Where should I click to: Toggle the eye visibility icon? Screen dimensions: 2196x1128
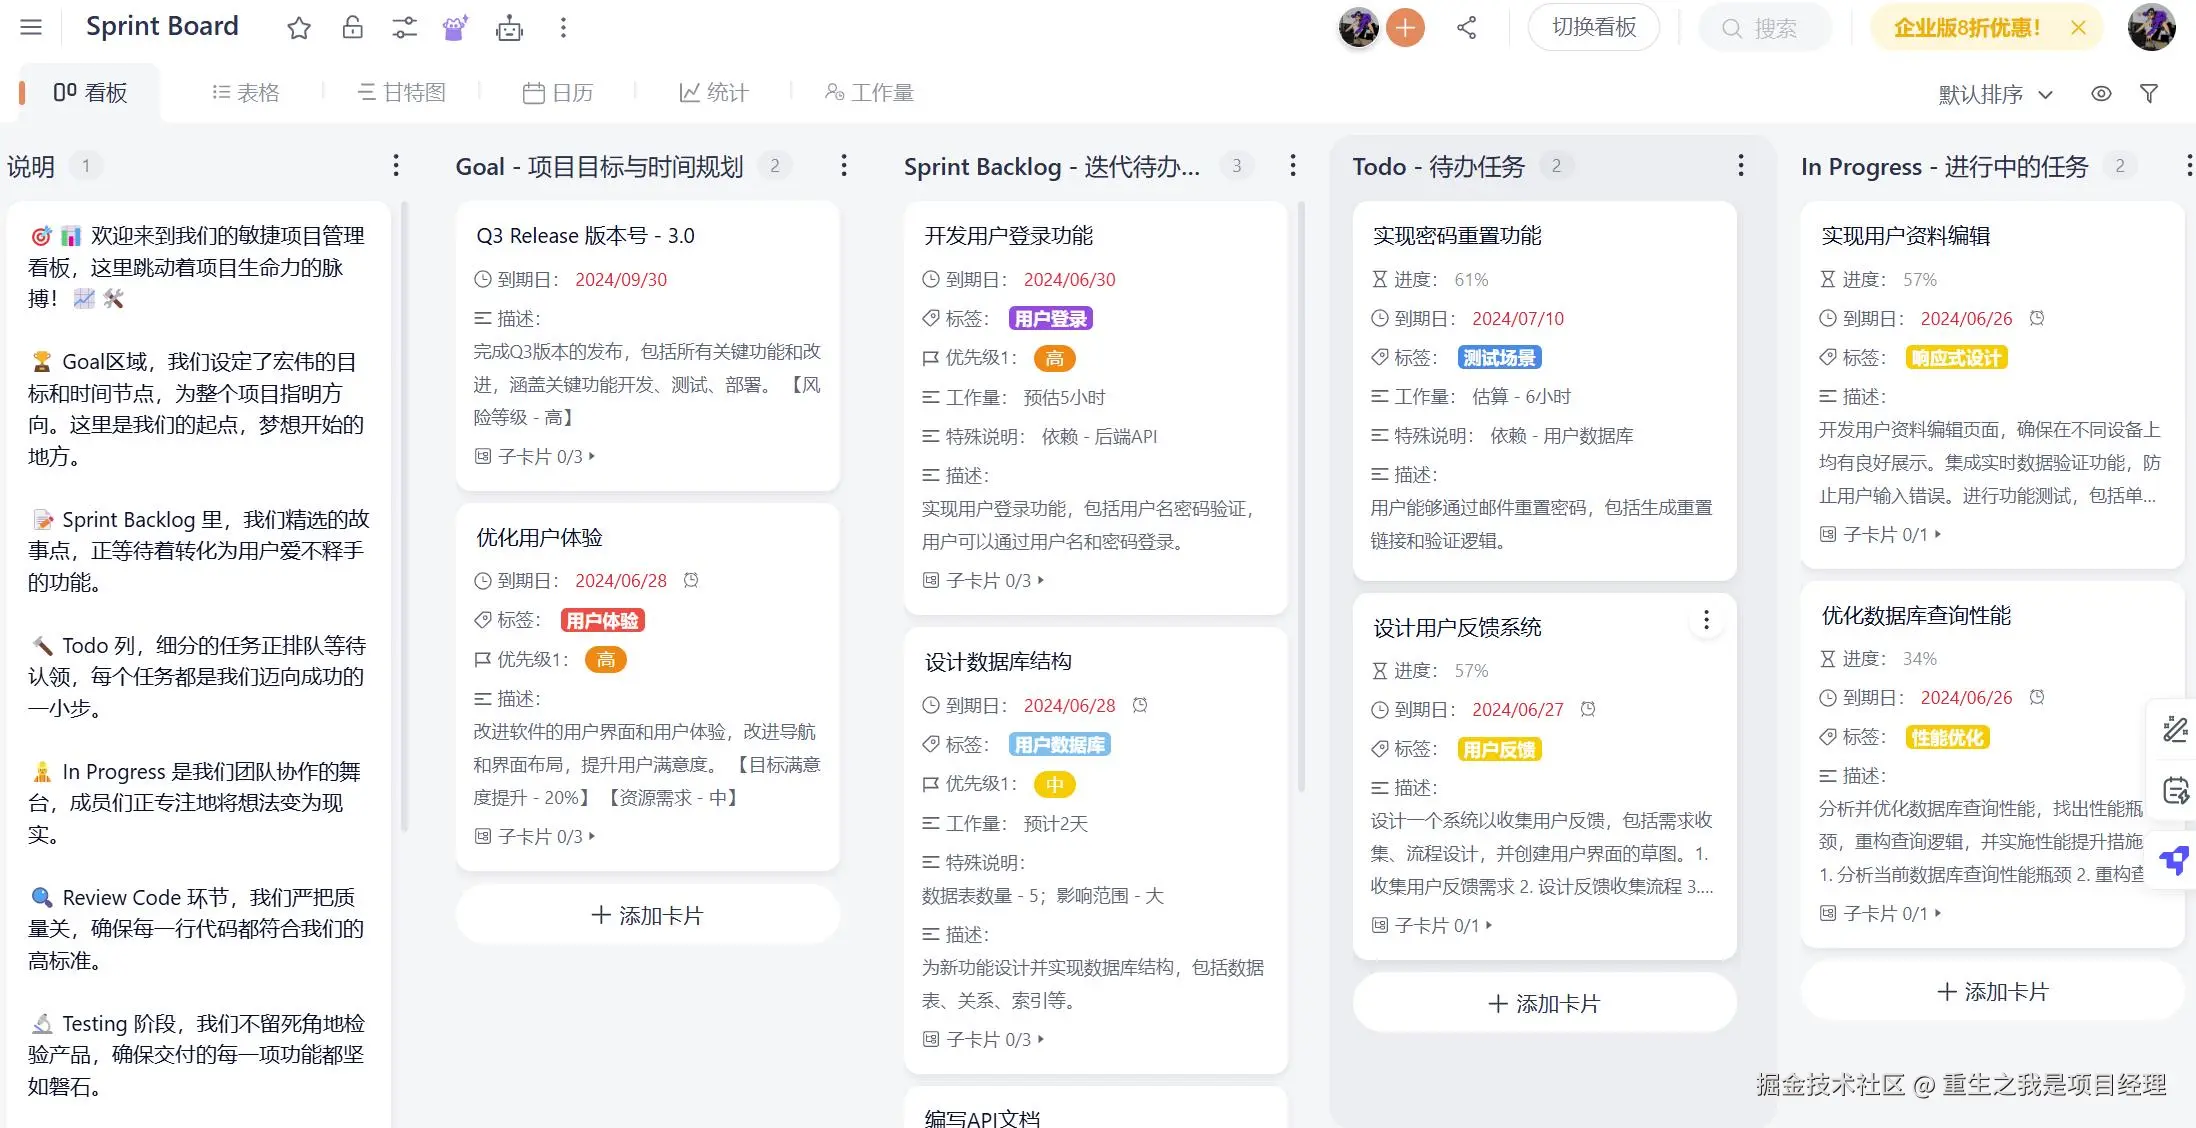tap(2101, 93)
